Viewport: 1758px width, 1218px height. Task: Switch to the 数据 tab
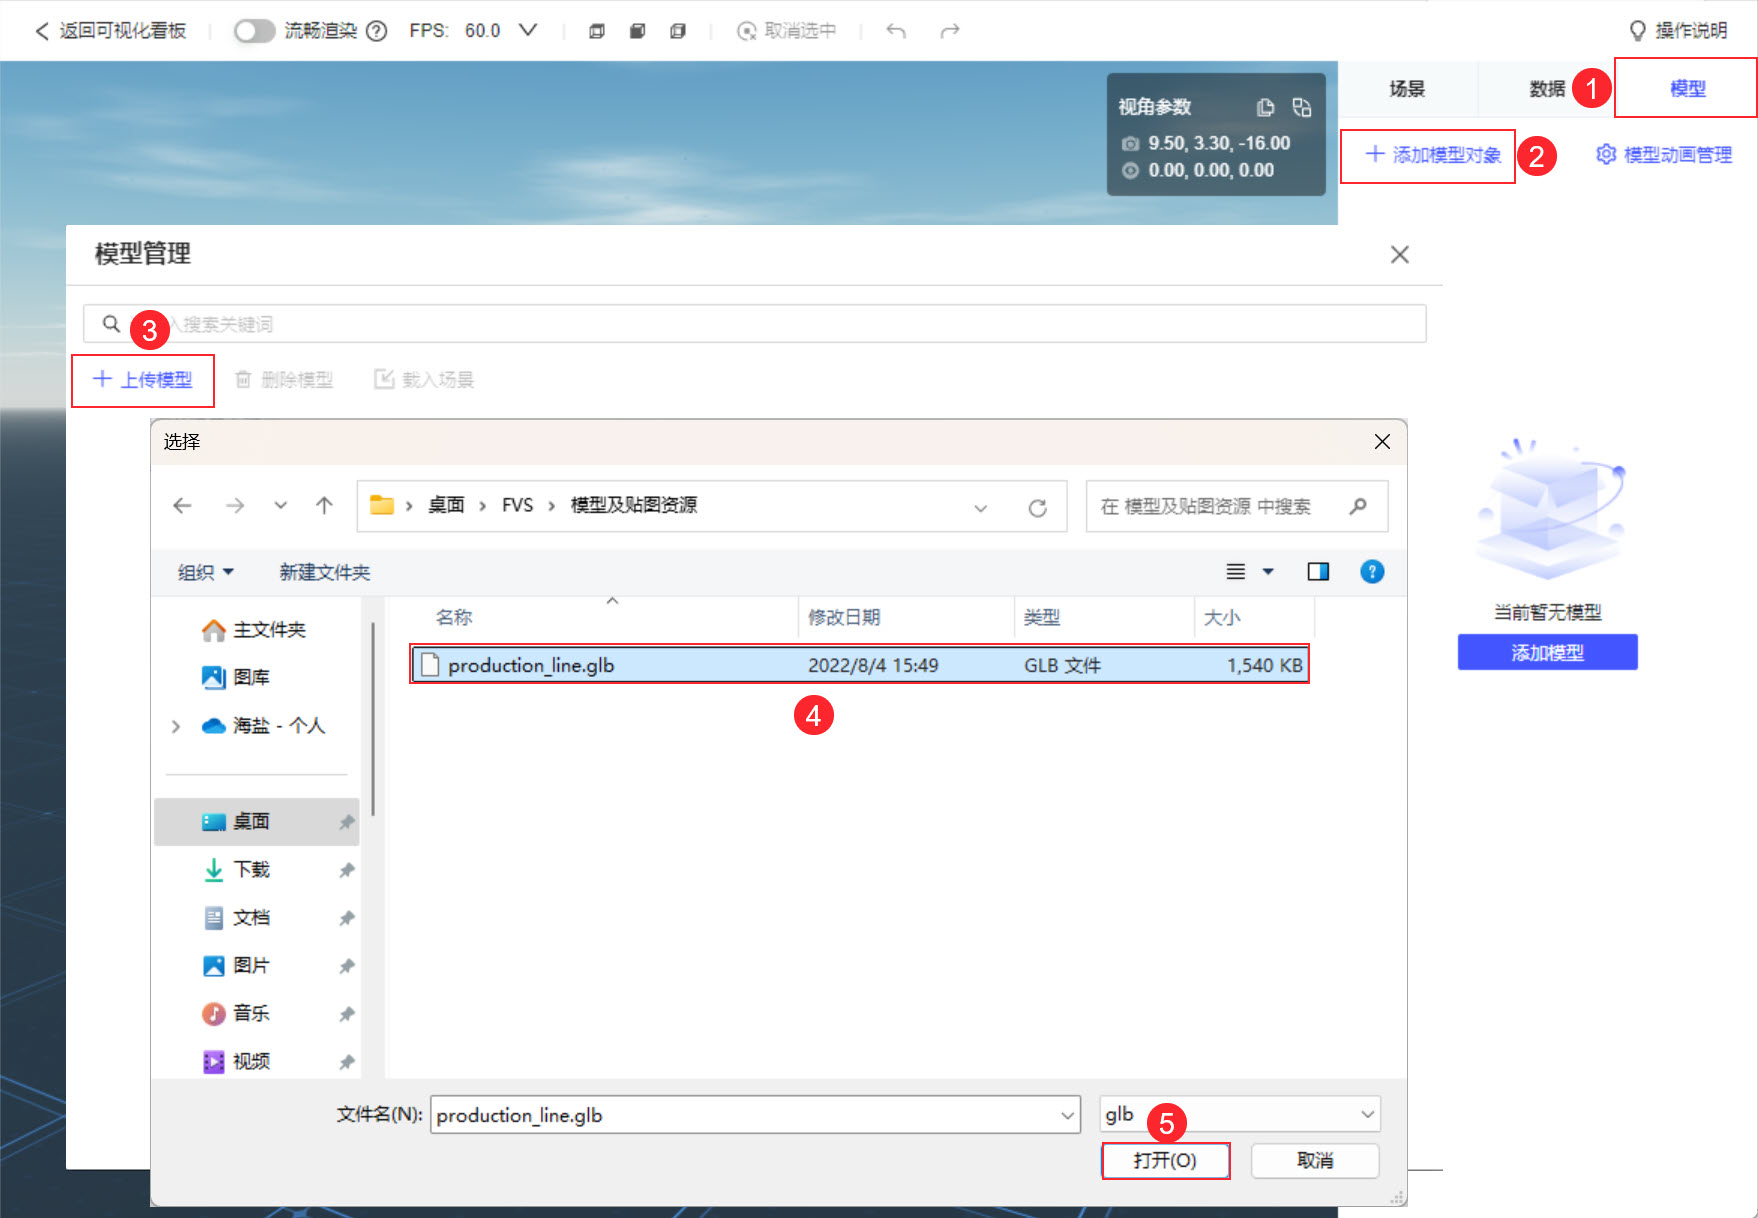click(1546, 89)
